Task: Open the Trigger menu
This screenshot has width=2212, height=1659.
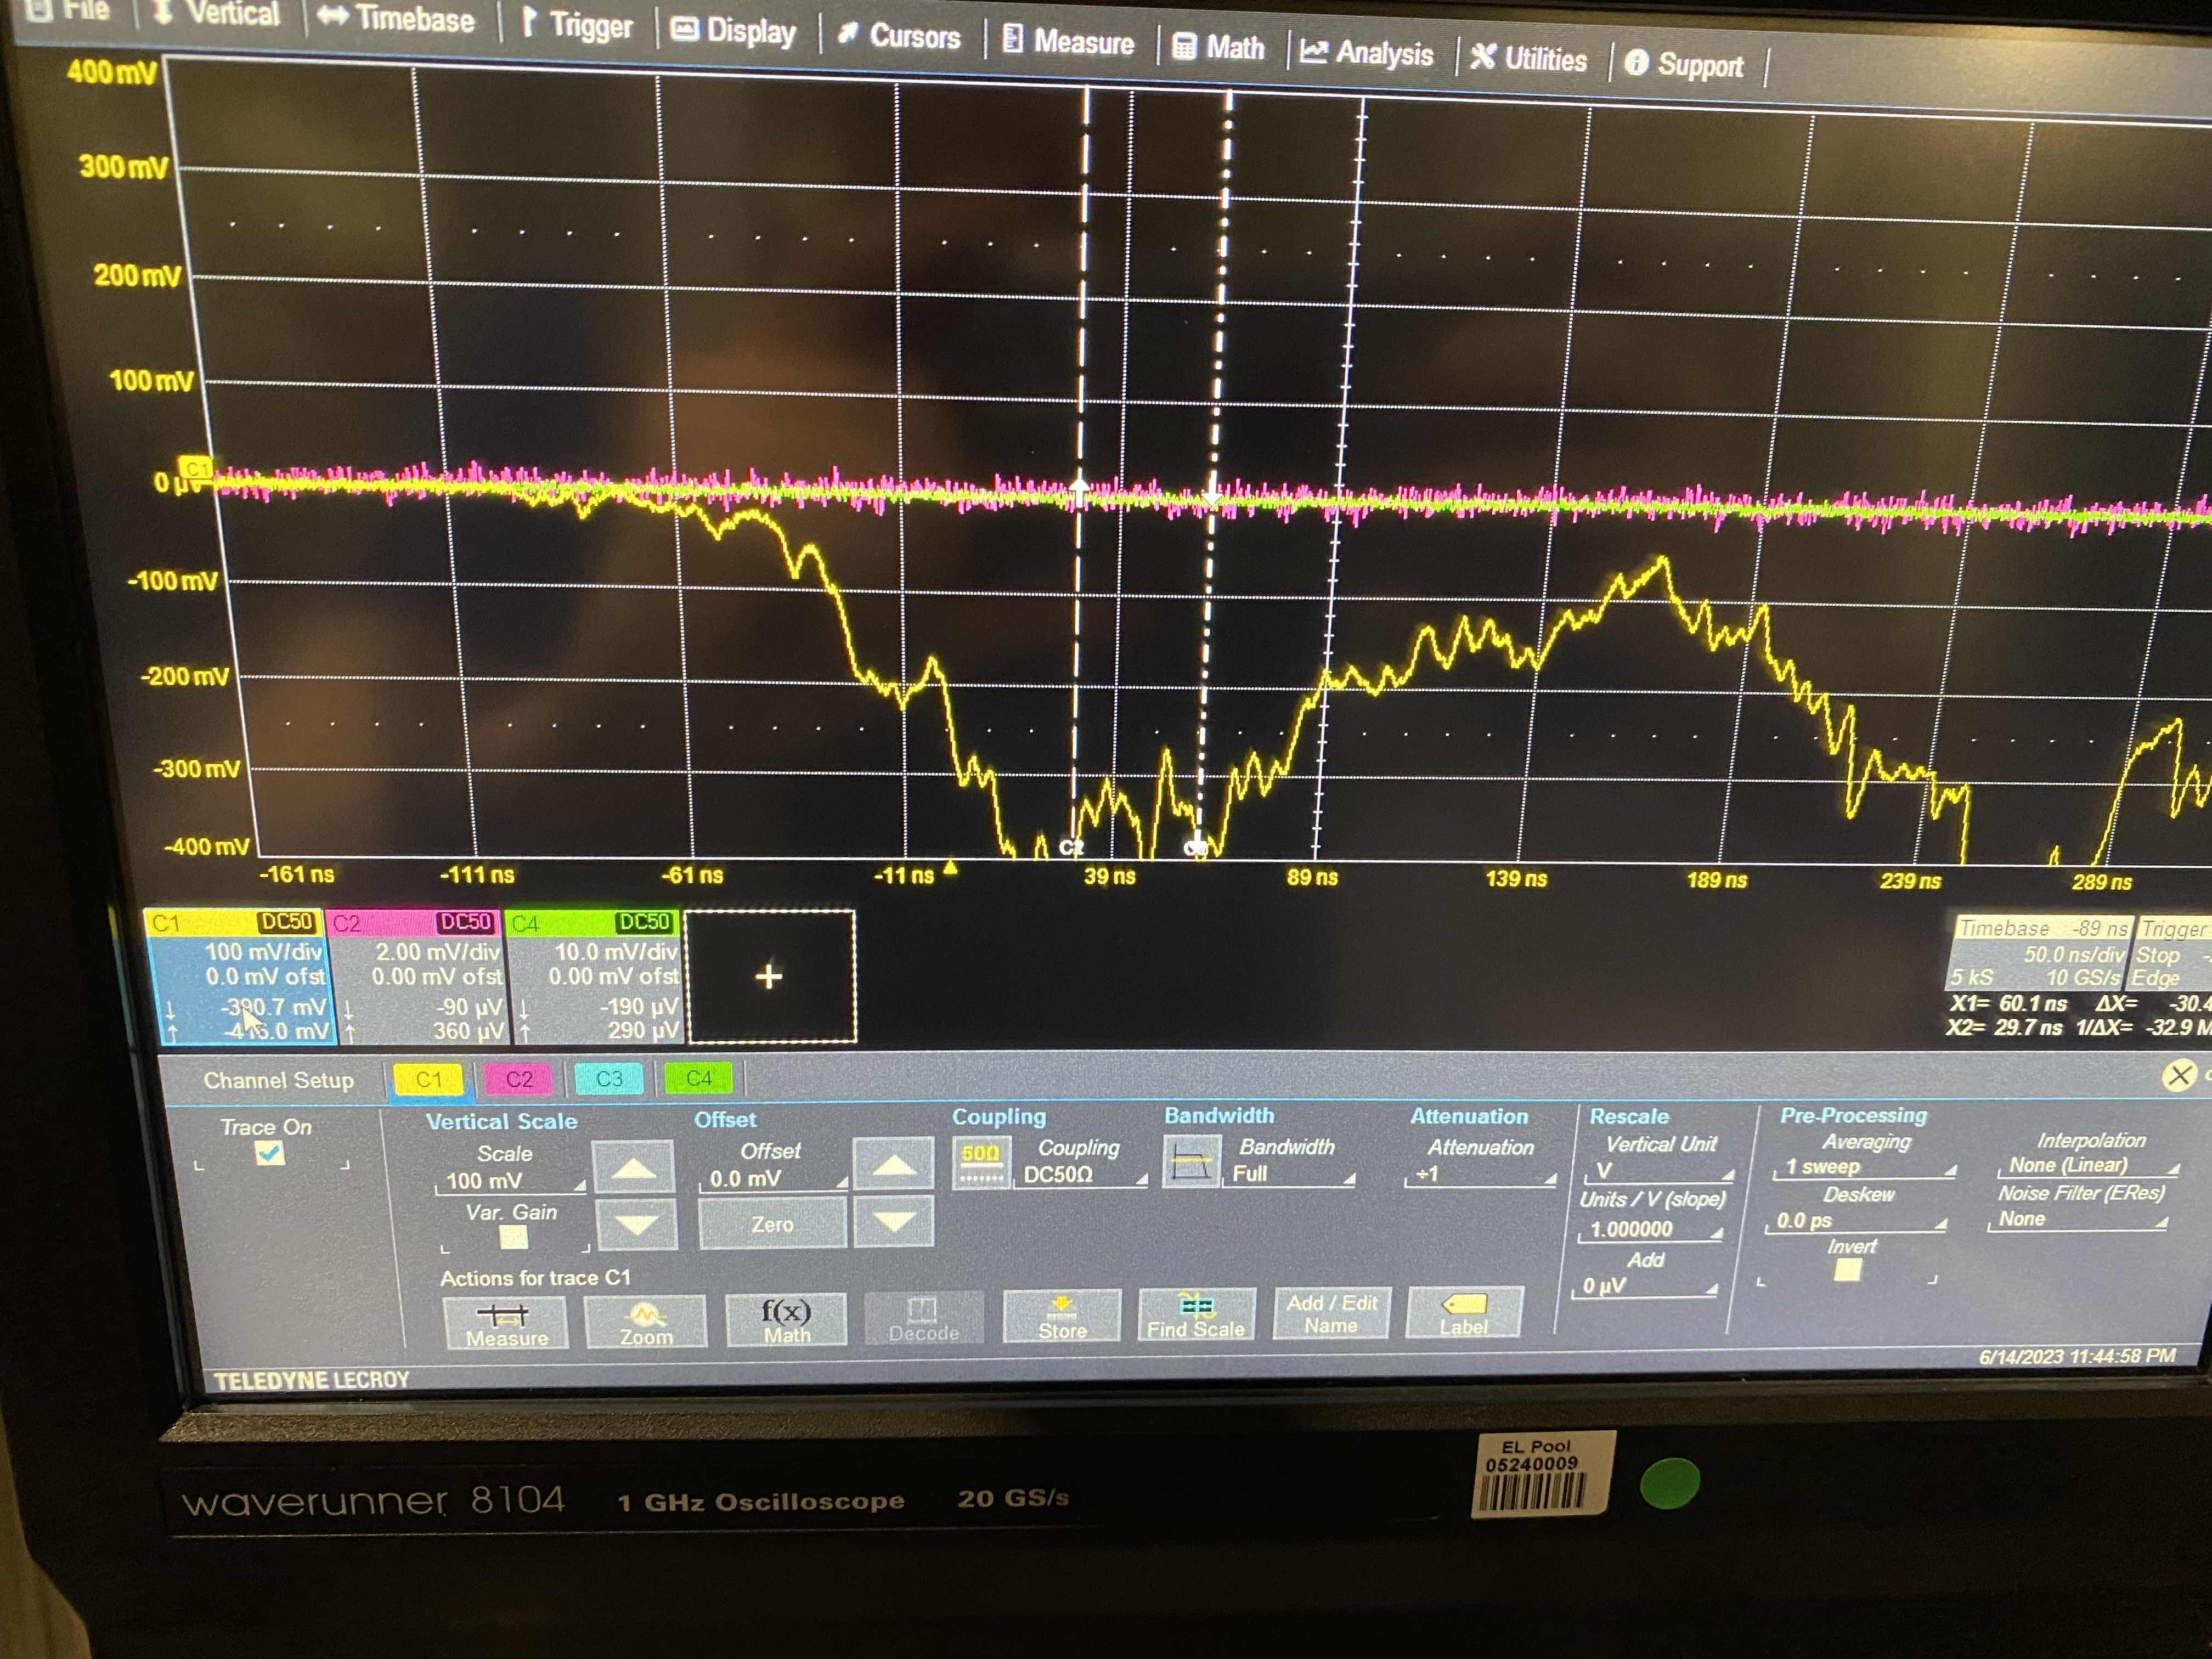Action: click(x=577, y=25)
